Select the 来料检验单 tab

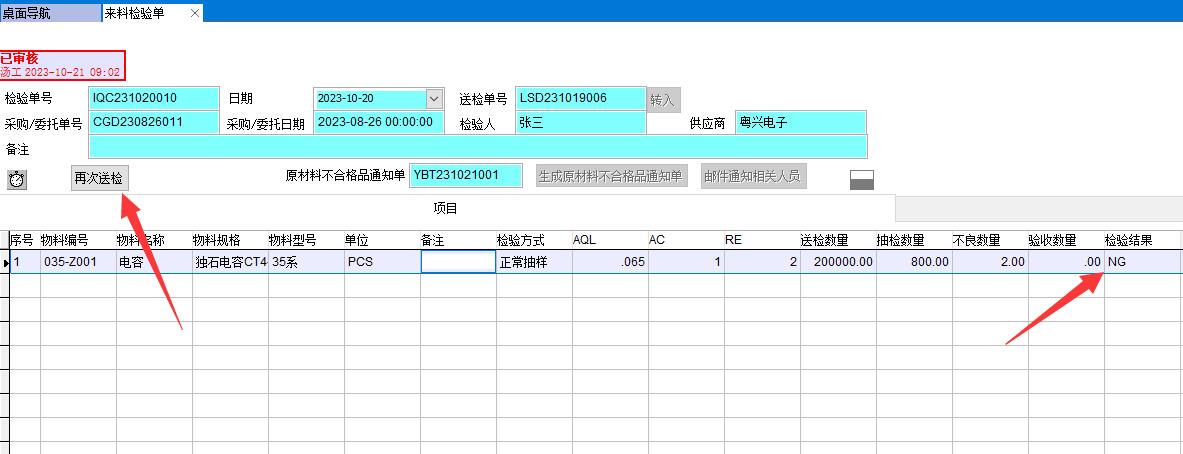tap(140, 13)
